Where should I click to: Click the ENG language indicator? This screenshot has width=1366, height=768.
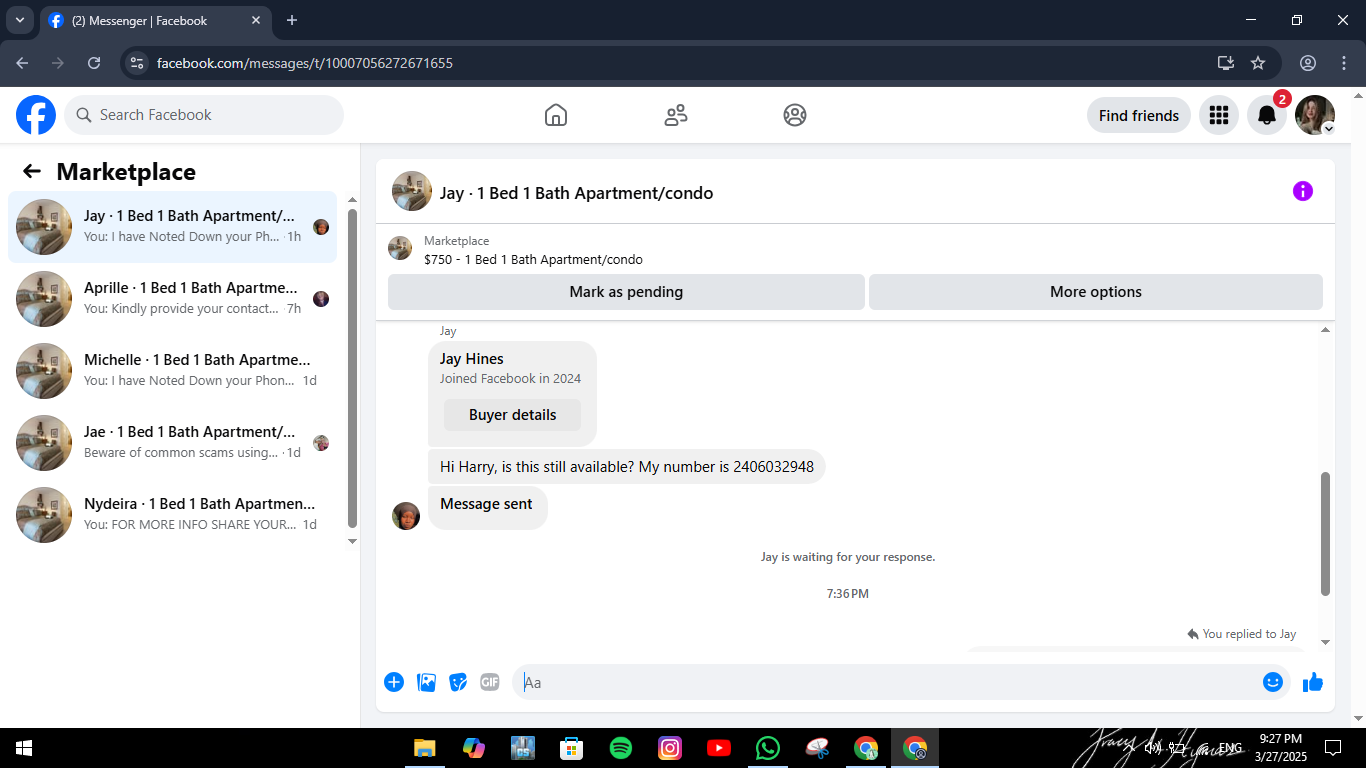pos(1230,748)
